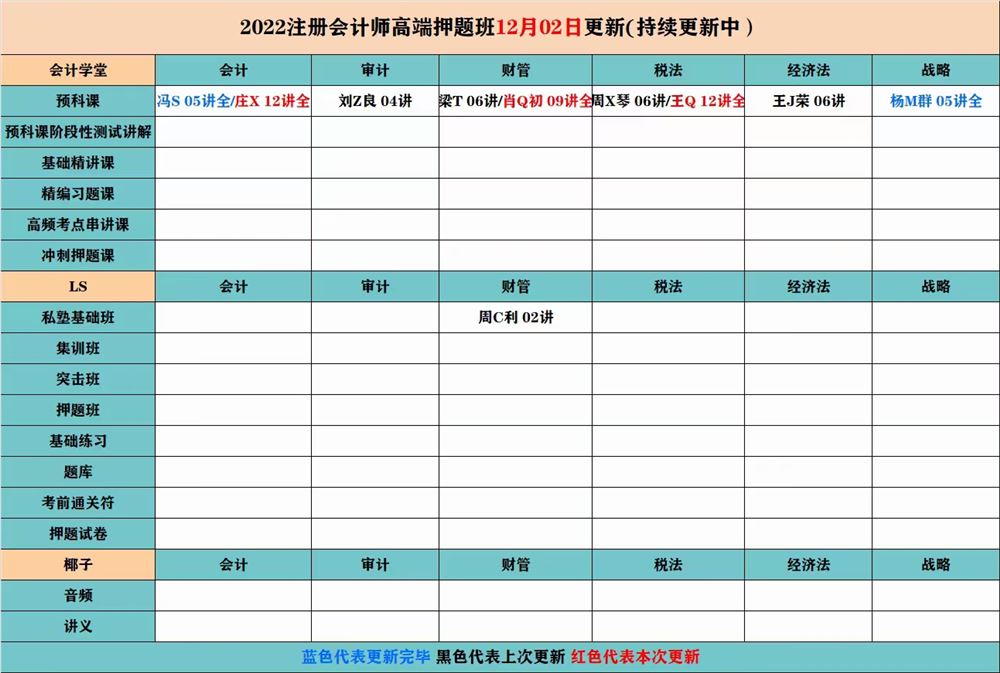
Task: Select '审计' header in the 椰子 row
Action: 375,565
